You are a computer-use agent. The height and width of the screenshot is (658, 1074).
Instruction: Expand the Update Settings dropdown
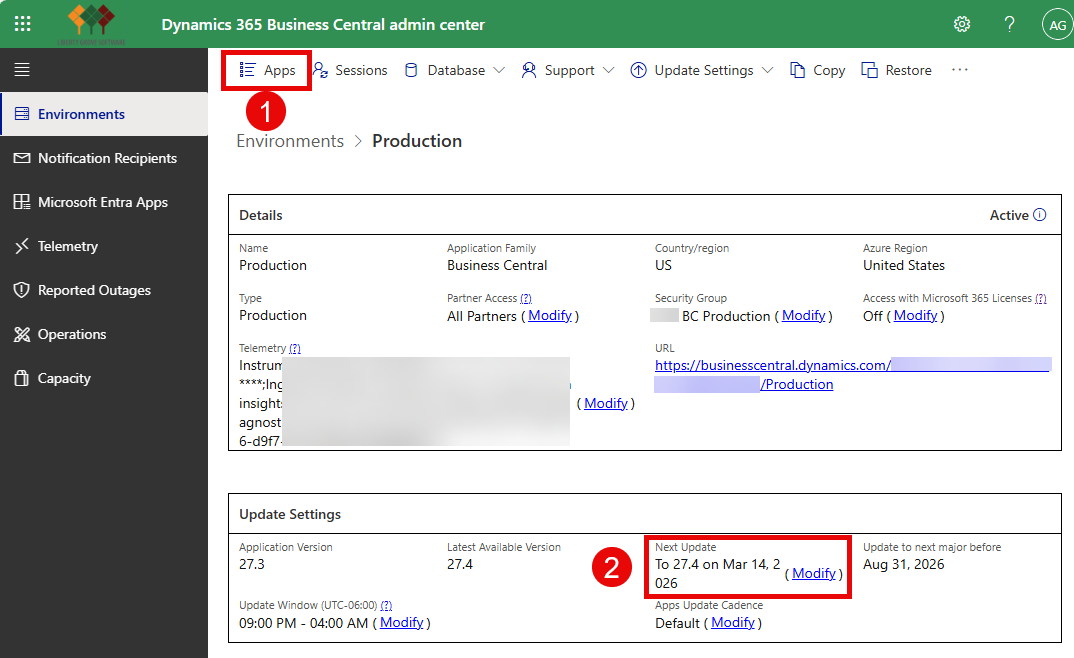(x=701, y=70)
